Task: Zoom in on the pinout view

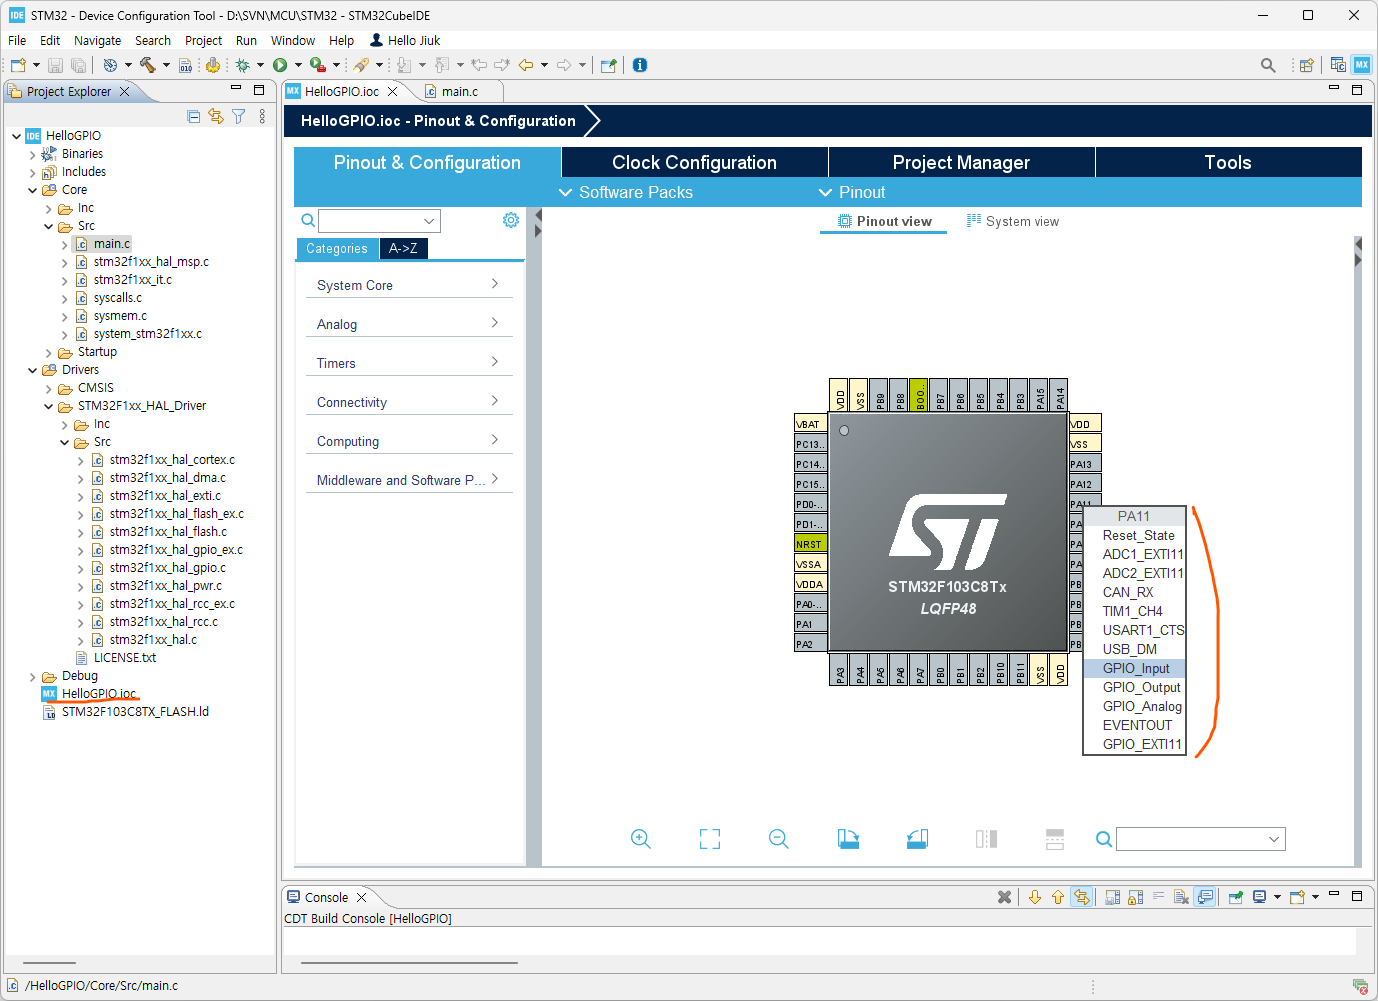Action: pyautogui.click(x=641, y=839)
